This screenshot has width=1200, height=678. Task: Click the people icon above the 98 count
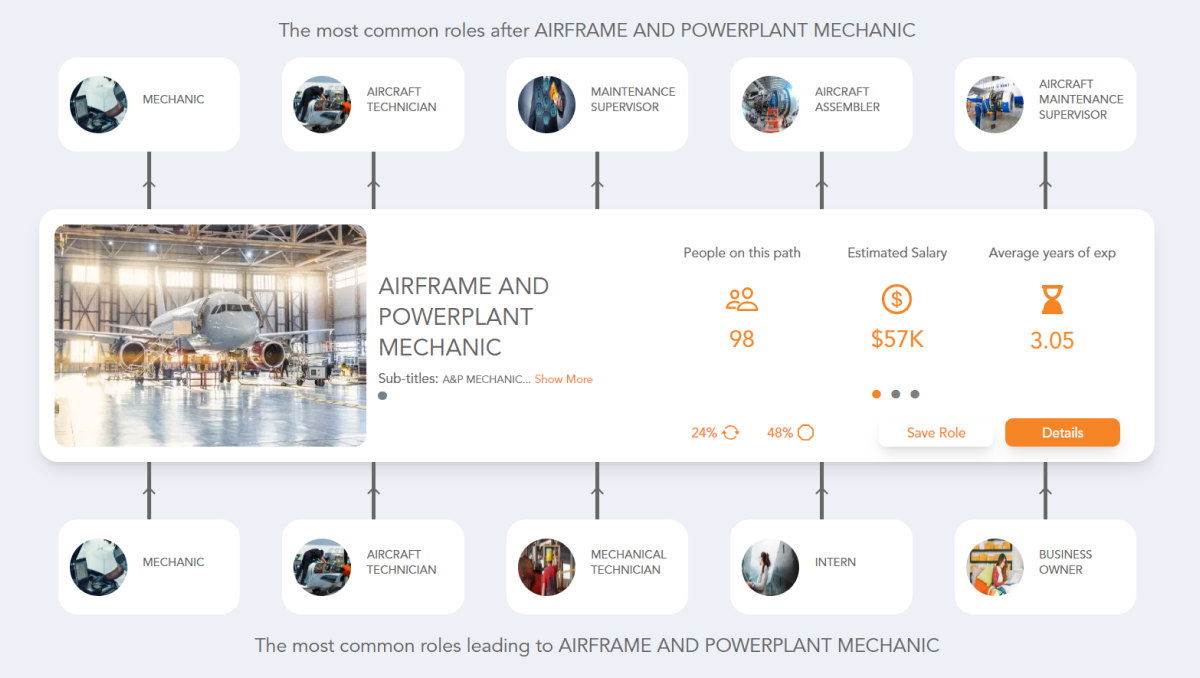tap(741, 298)
